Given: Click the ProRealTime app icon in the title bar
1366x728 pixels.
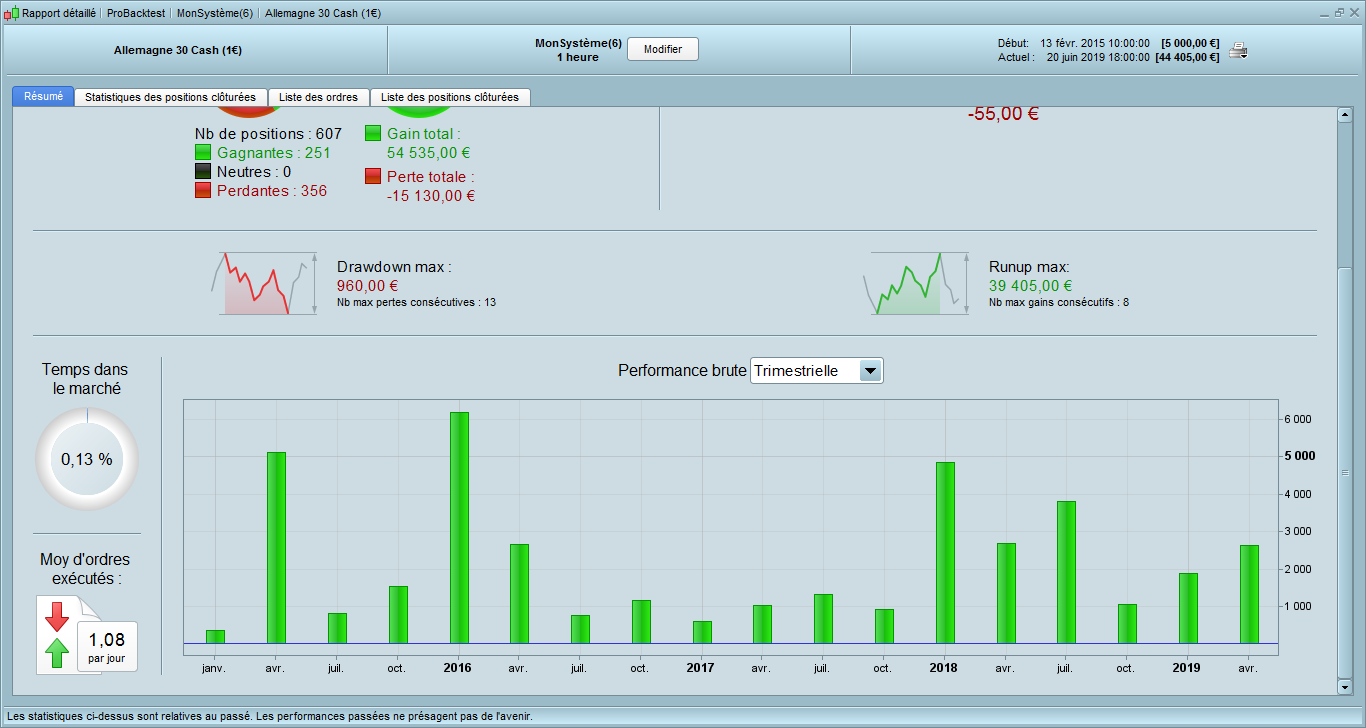Looking at the screenshot, I should click(x=11, y=14).
